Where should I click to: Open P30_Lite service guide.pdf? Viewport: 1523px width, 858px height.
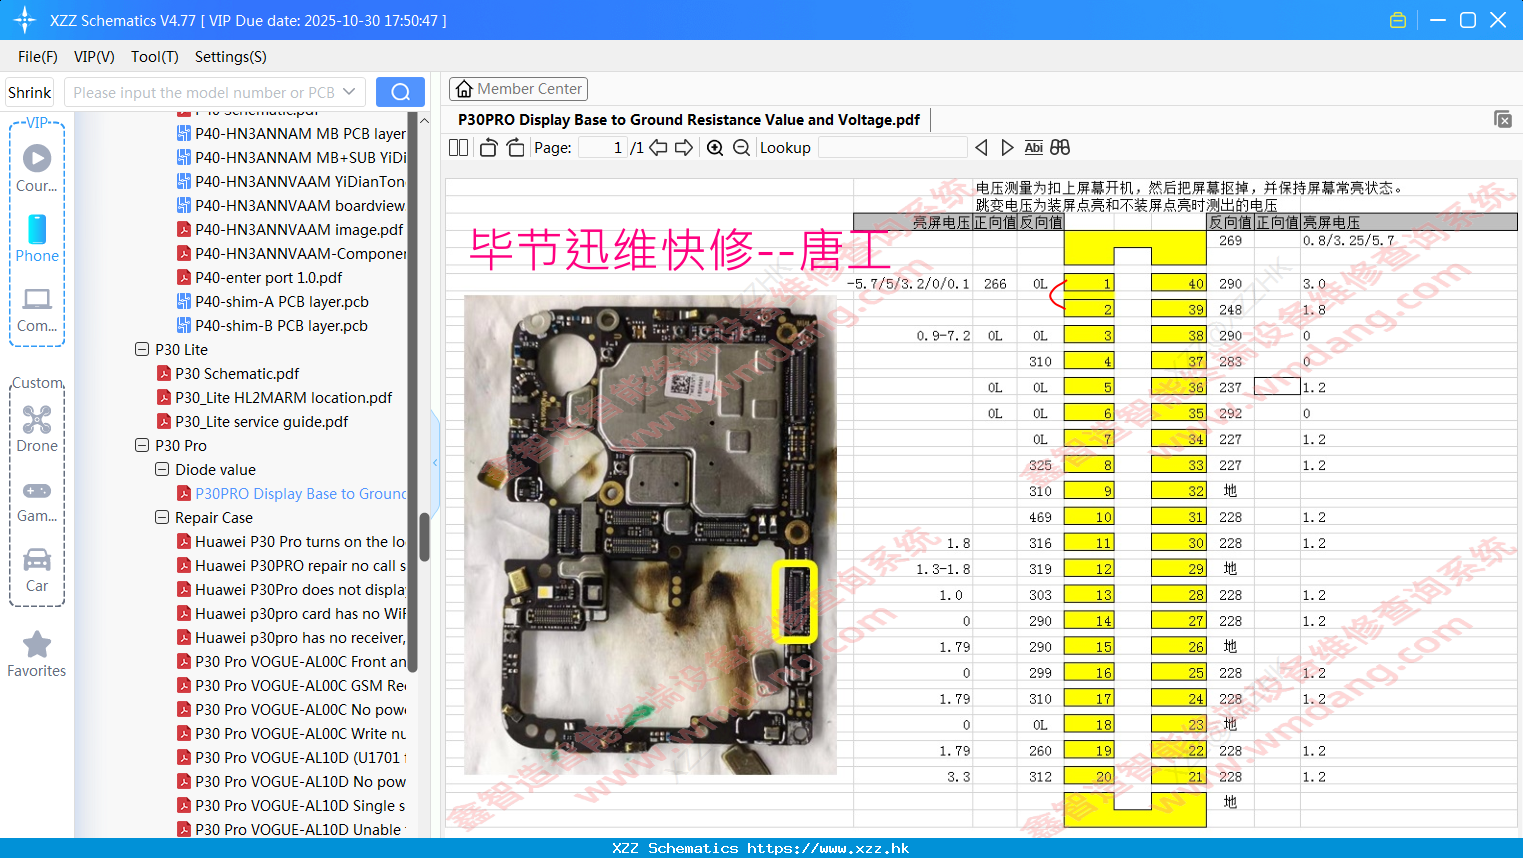tap(261, 421)
